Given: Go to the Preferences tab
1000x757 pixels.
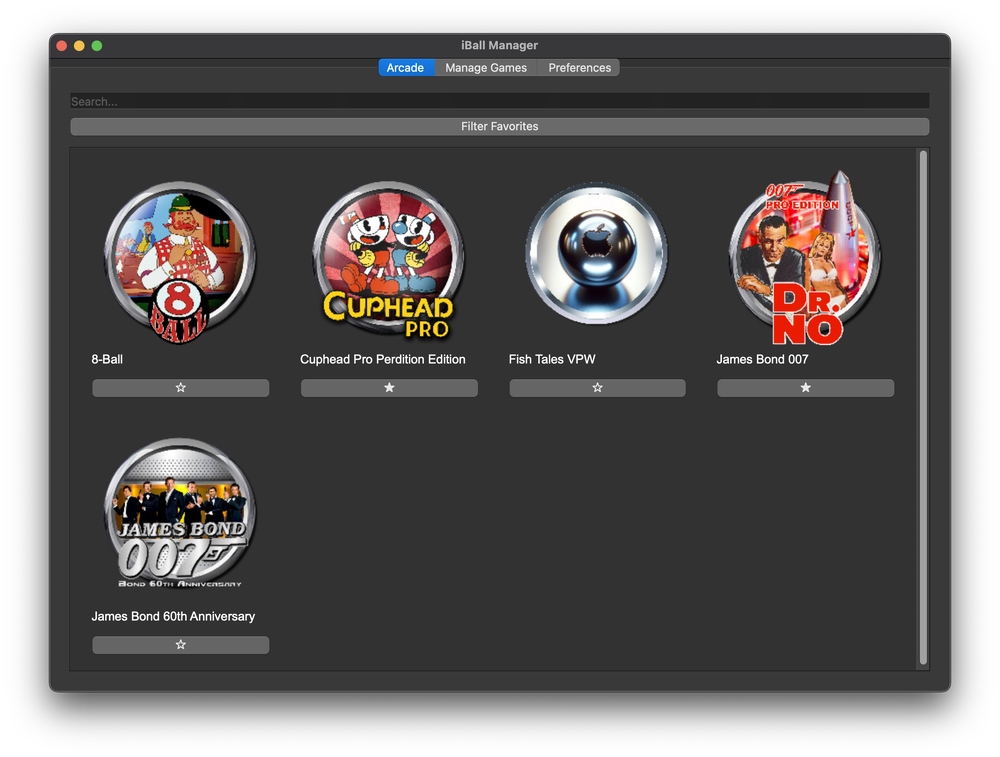Looking at the screenshot, I should tap(579, 68).
